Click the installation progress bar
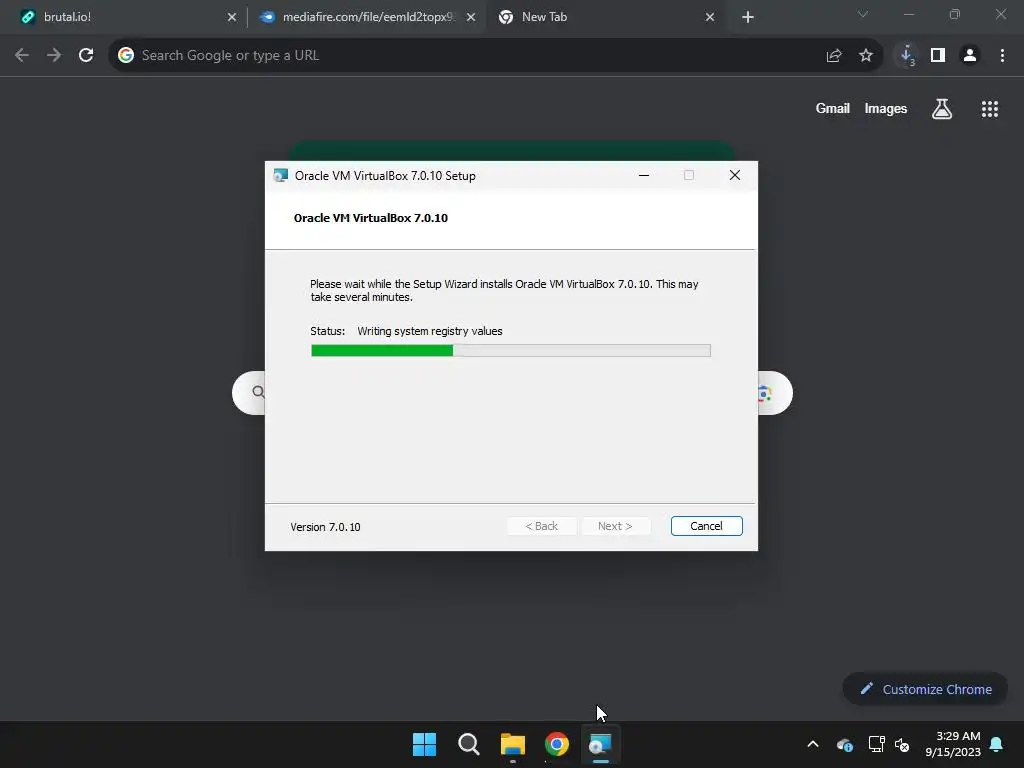Screen dimensions: 1024x768 (x=511, y=351)
